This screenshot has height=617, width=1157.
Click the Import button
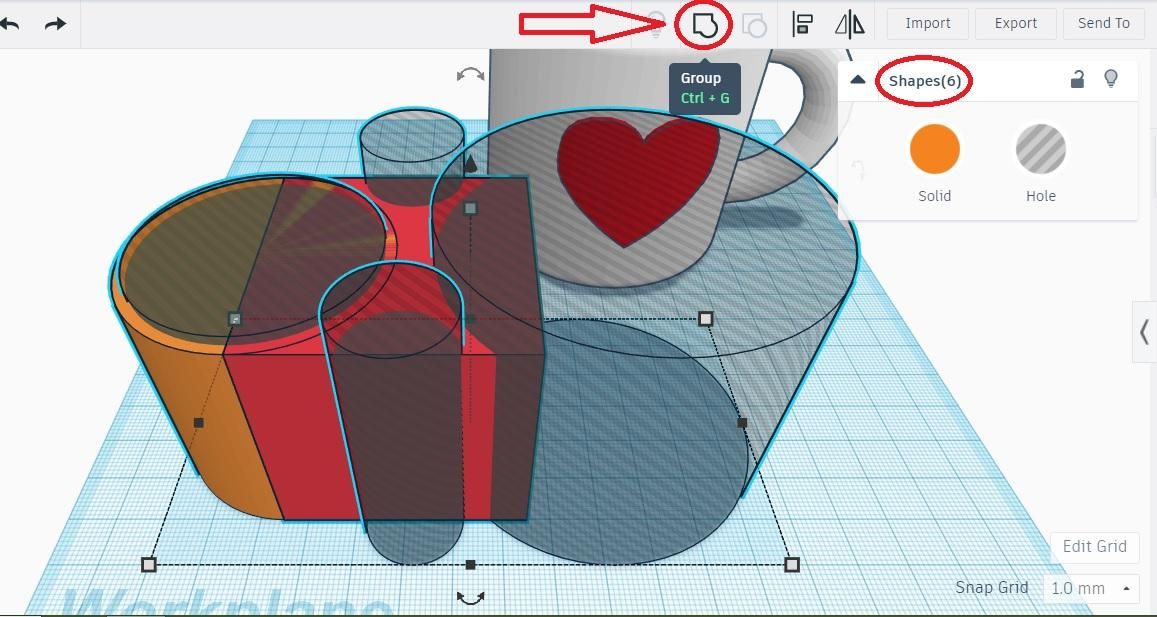(928, 24)
